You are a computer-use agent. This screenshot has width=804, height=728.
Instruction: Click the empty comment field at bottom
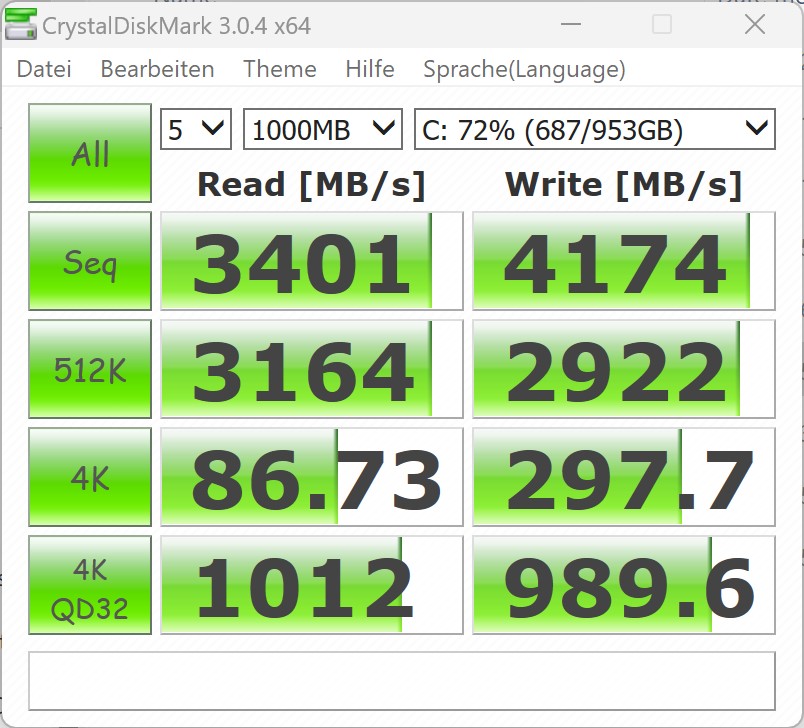tap(402, 681)
